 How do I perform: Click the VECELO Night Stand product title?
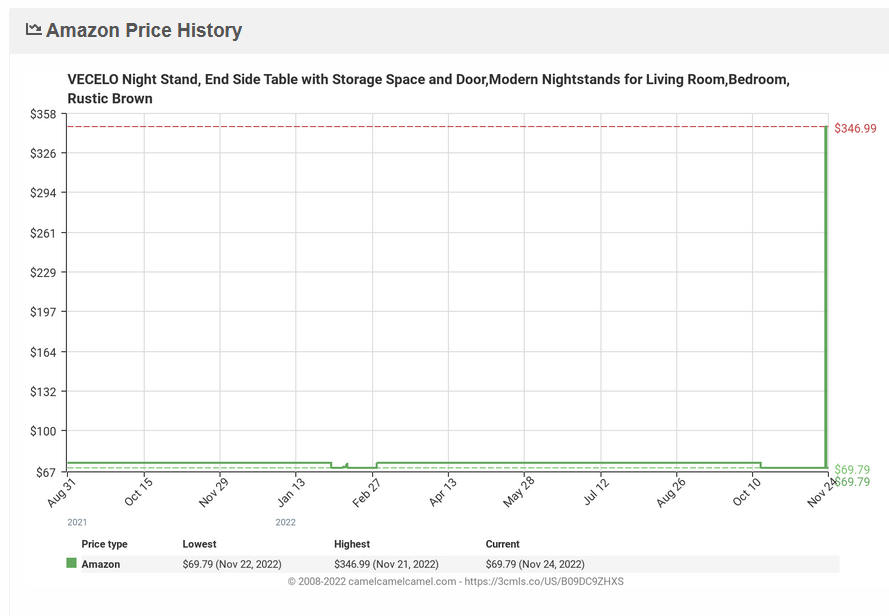tap(428, 89)
